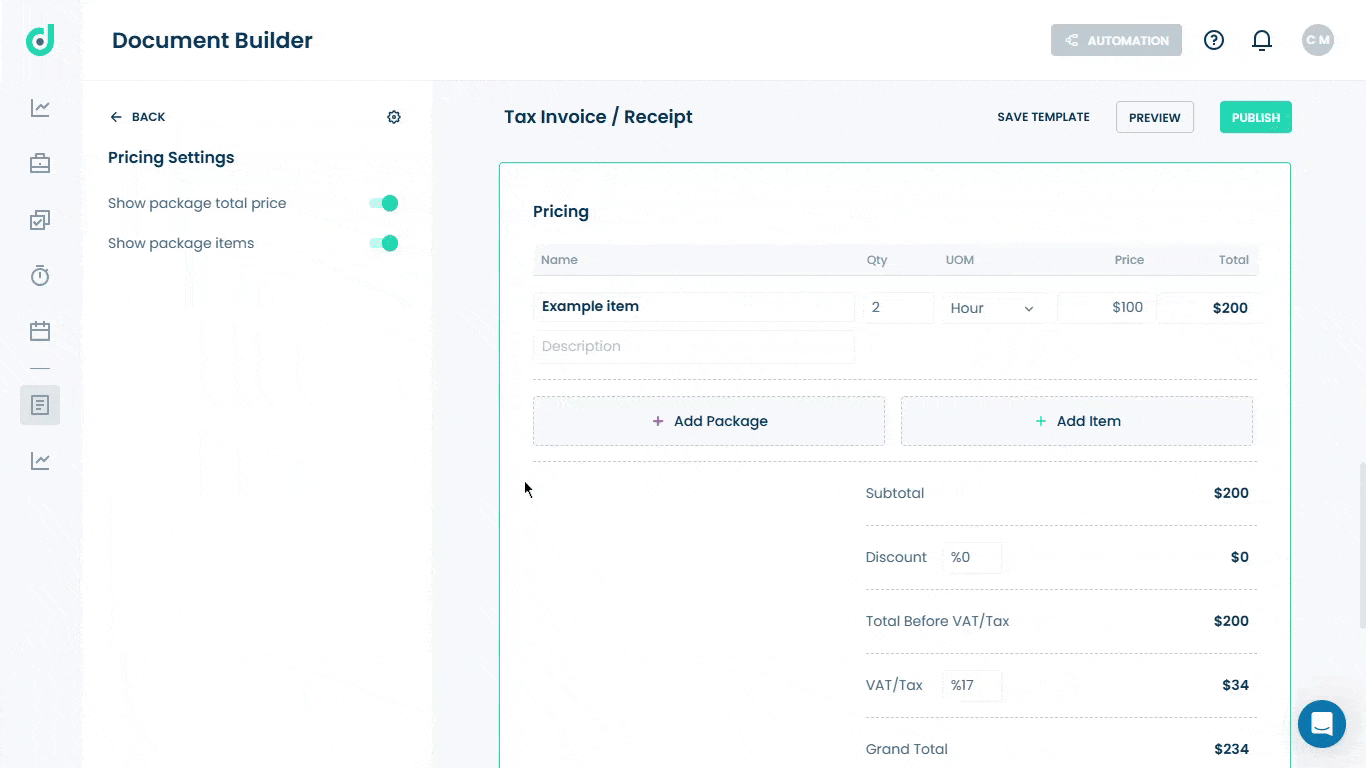Image resolution: width=1366 pixels, height=768 pixels.
Task: Open the help question mark icon
Action: tap(1214, 40)
